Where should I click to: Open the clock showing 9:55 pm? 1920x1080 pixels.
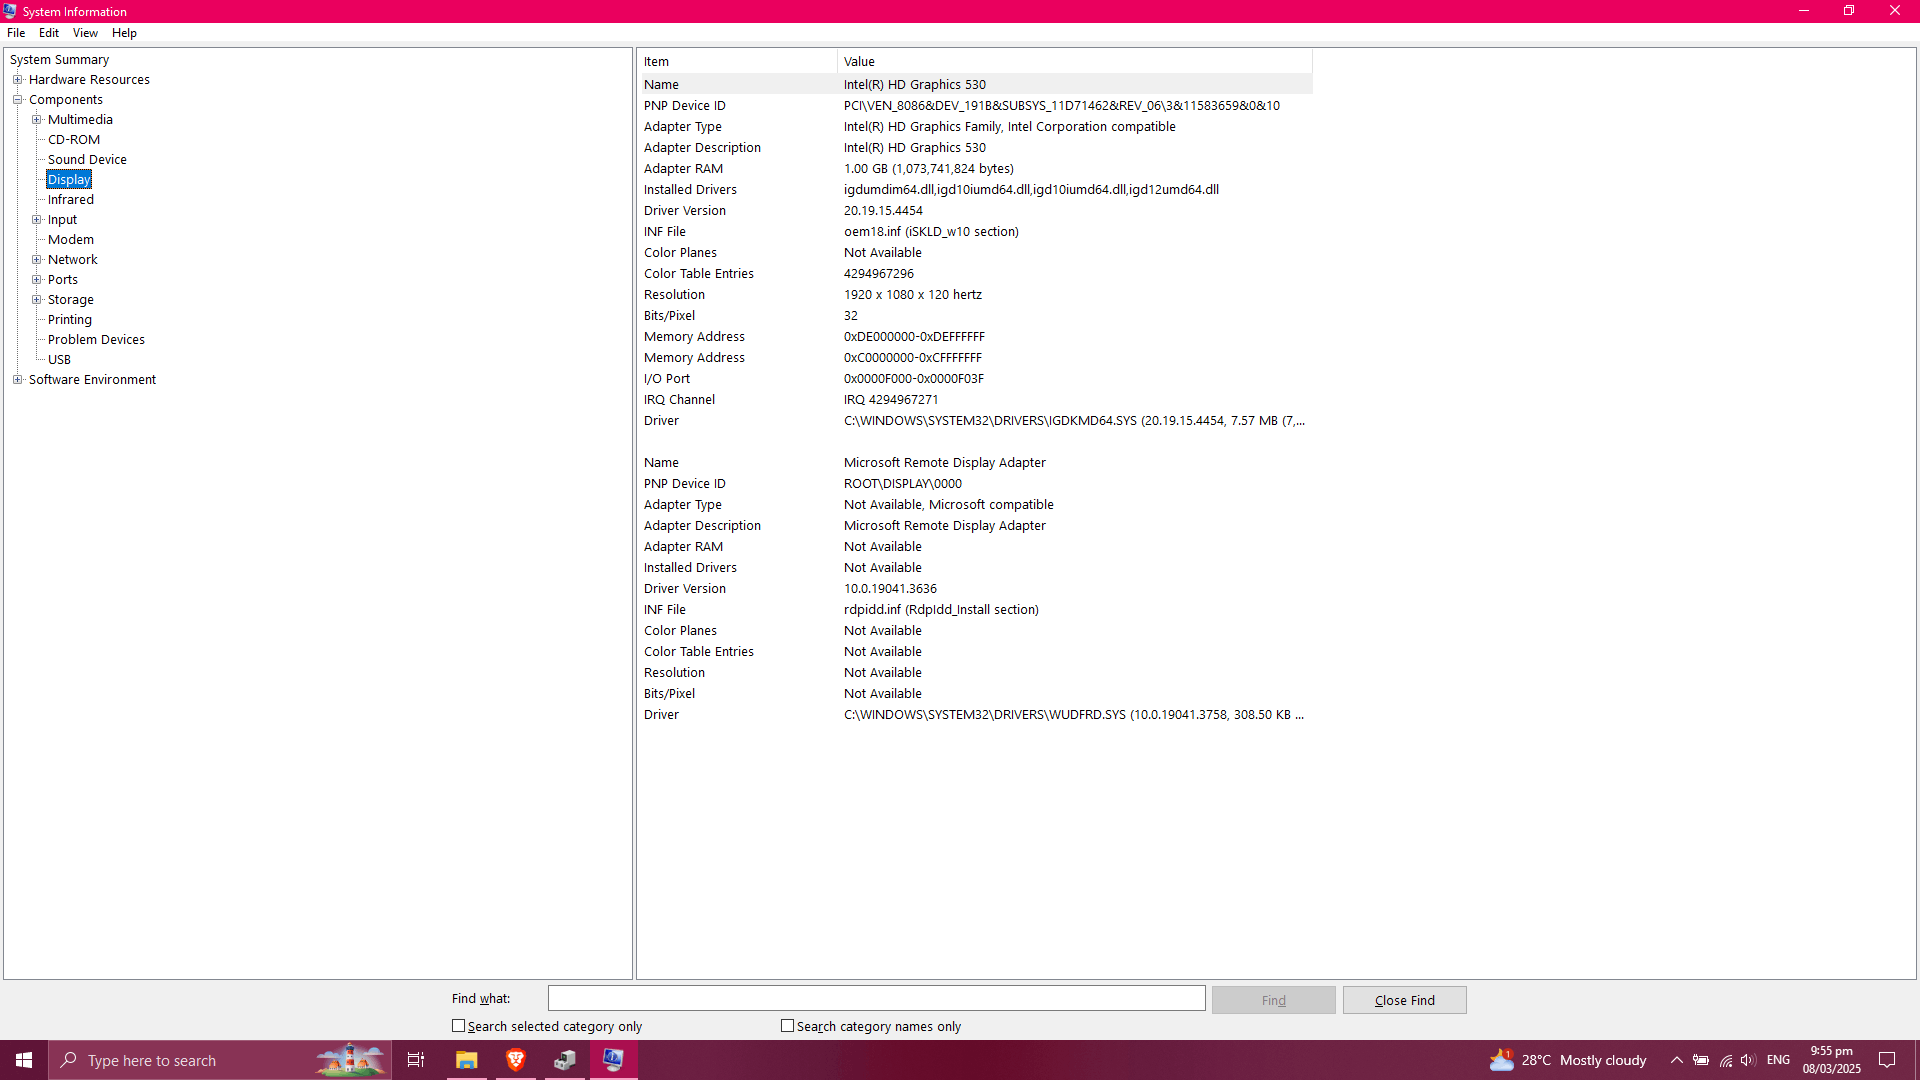(x=1832, y=1060)
